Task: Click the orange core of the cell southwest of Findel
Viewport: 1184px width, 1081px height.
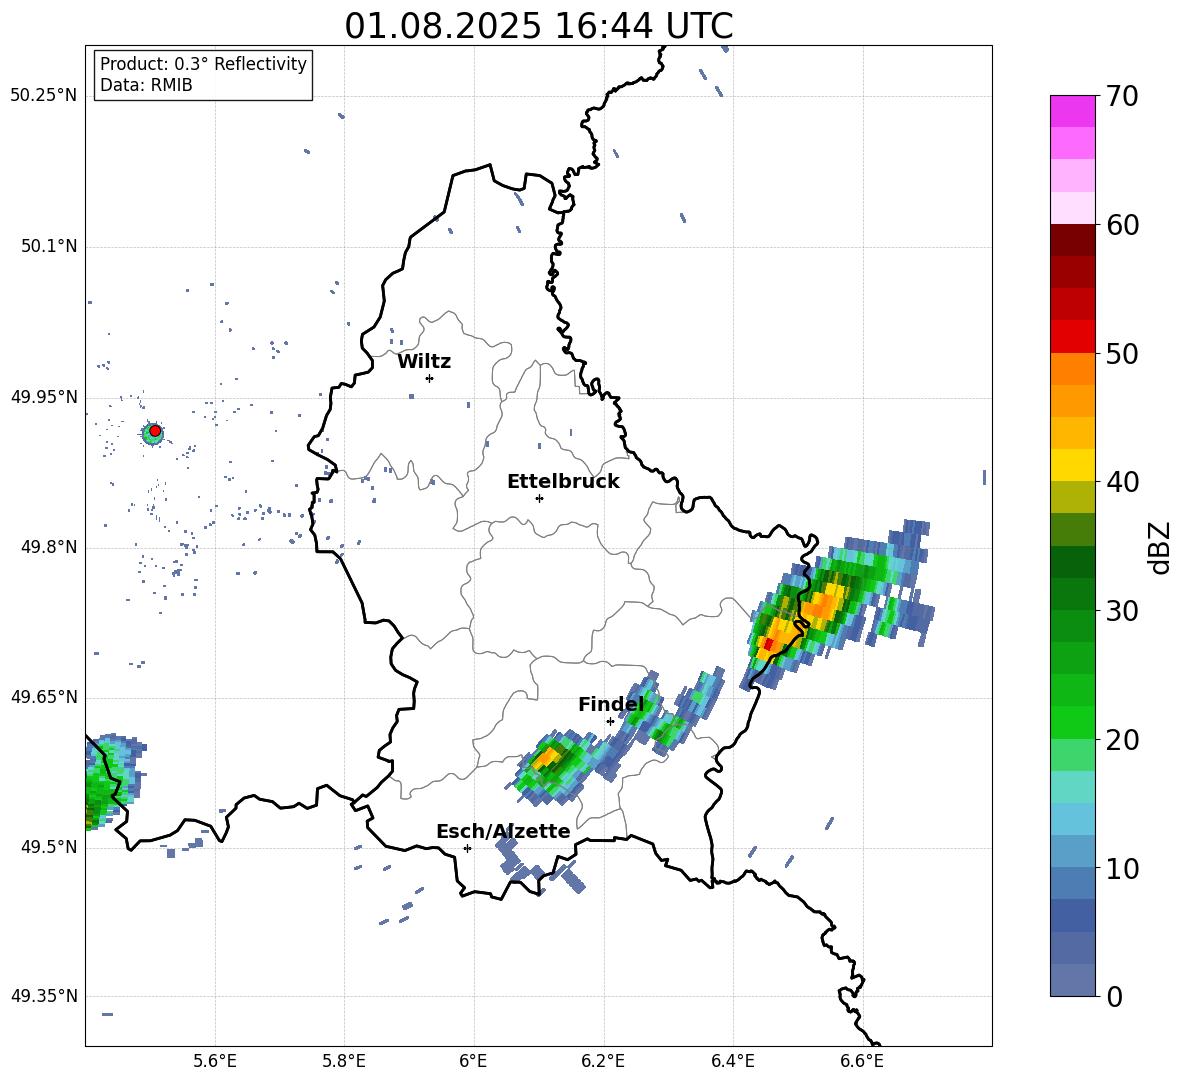Action: [544, 757]
